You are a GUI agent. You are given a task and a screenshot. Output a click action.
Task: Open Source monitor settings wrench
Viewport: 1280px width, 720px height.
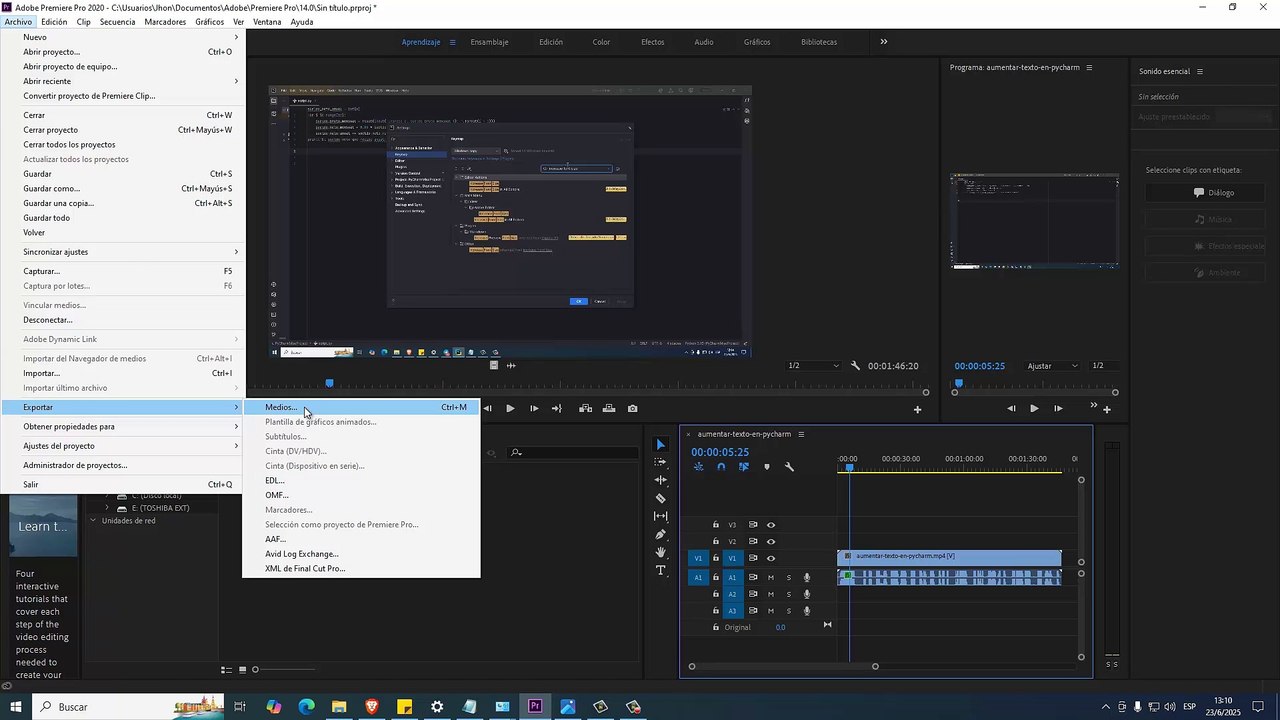pos(855,366)
